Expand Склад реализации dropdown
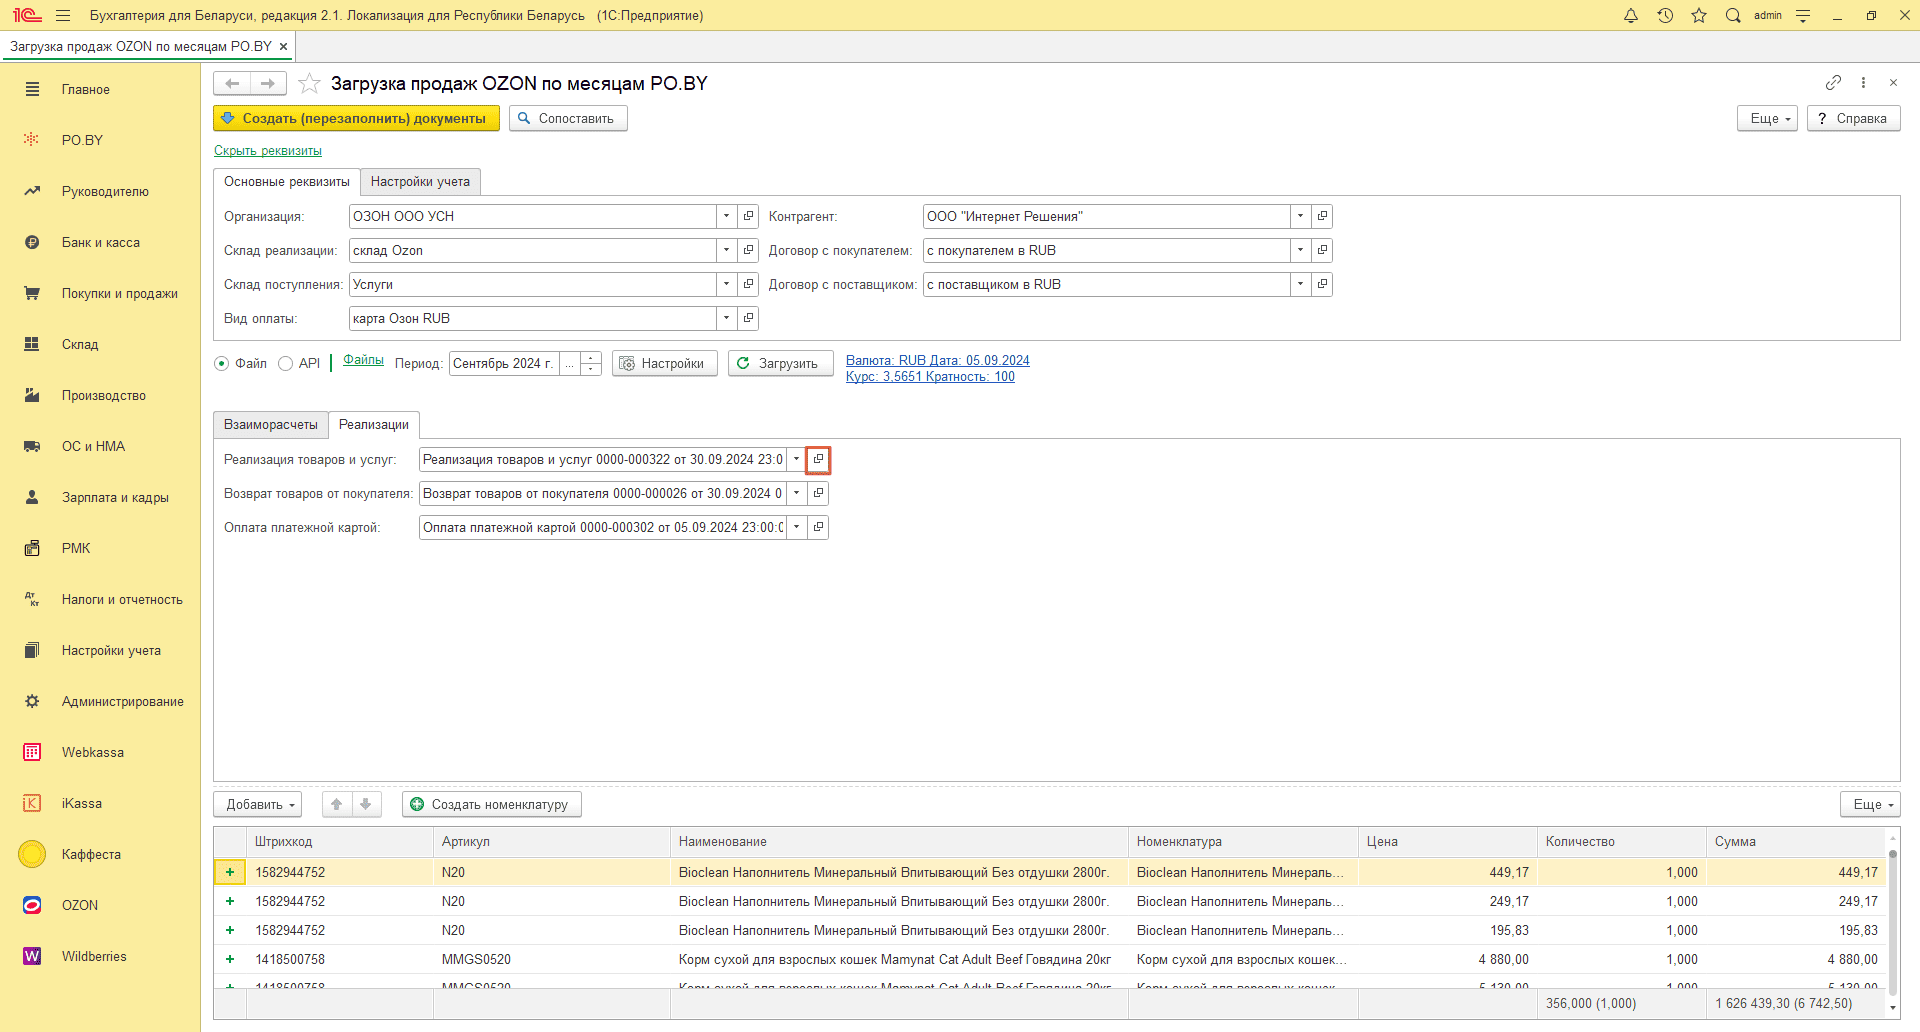The image size is (1920, 1032). [x=727, y=250]
